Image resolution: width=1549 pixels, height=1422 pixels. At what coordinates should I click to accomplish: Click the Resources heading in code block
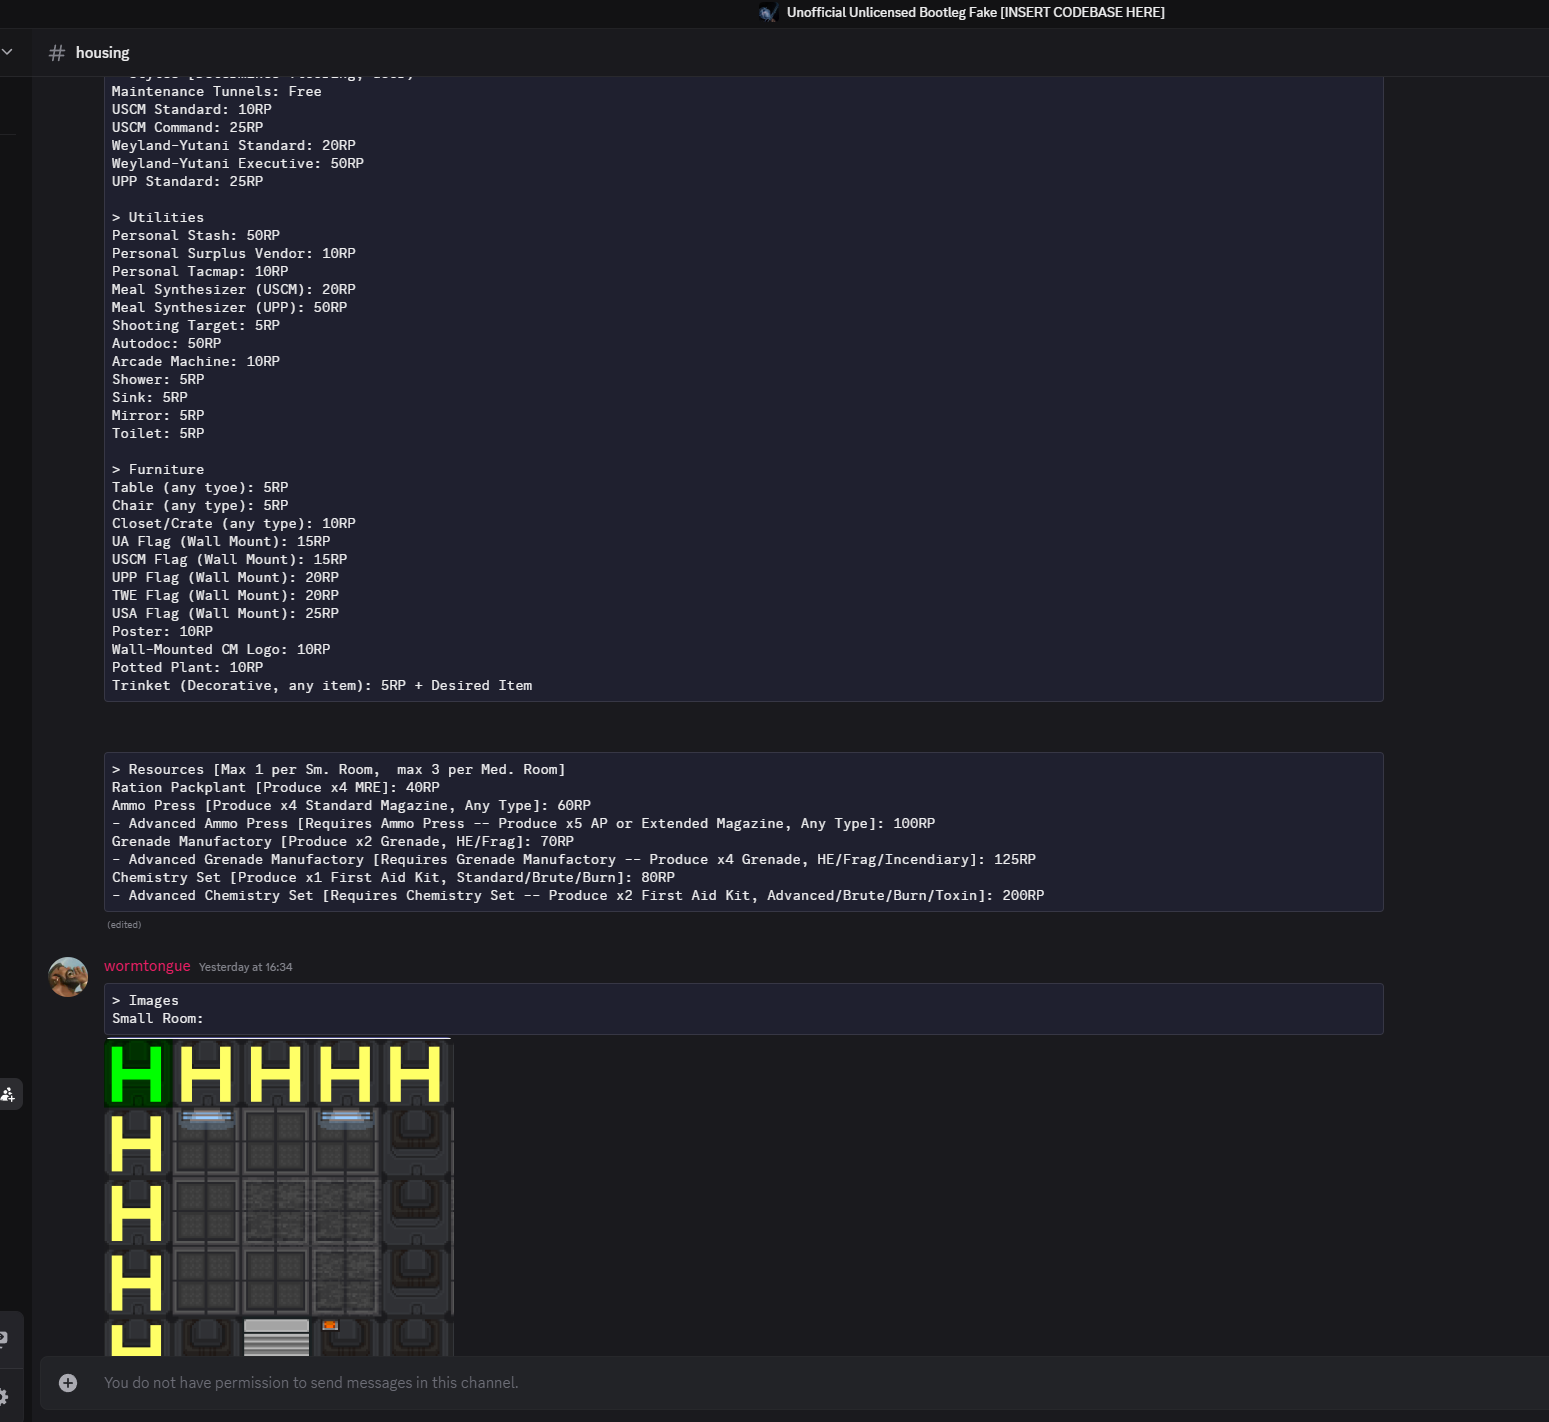coord(166,770)
